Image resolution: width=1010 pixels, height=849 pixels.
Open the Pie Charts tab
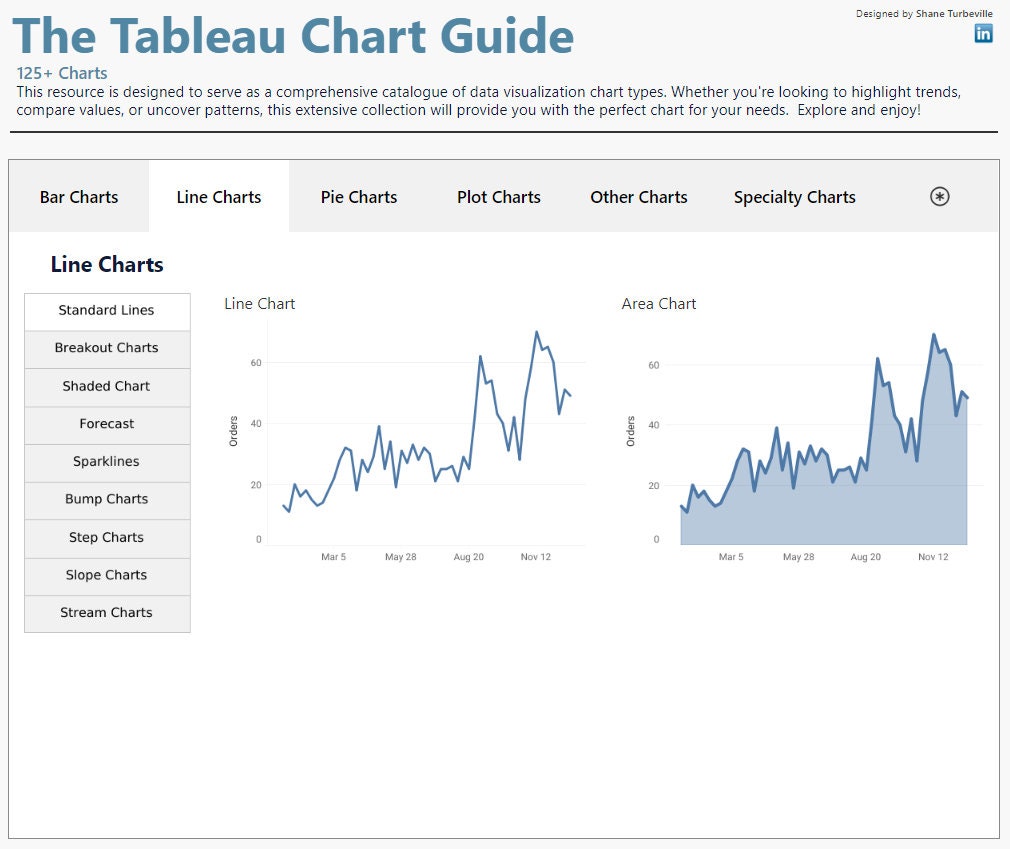pyautogui.click(x=359, y=197)
